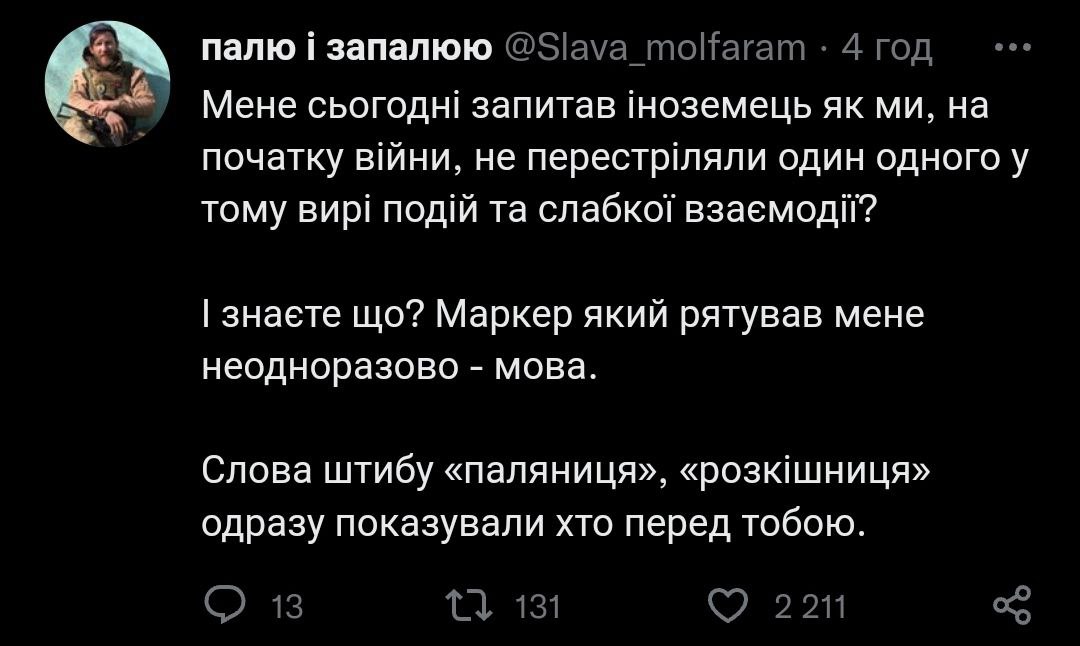Click the retweet arrows icon
This screenshot has width=1080, height=646.
coord(469,605)
